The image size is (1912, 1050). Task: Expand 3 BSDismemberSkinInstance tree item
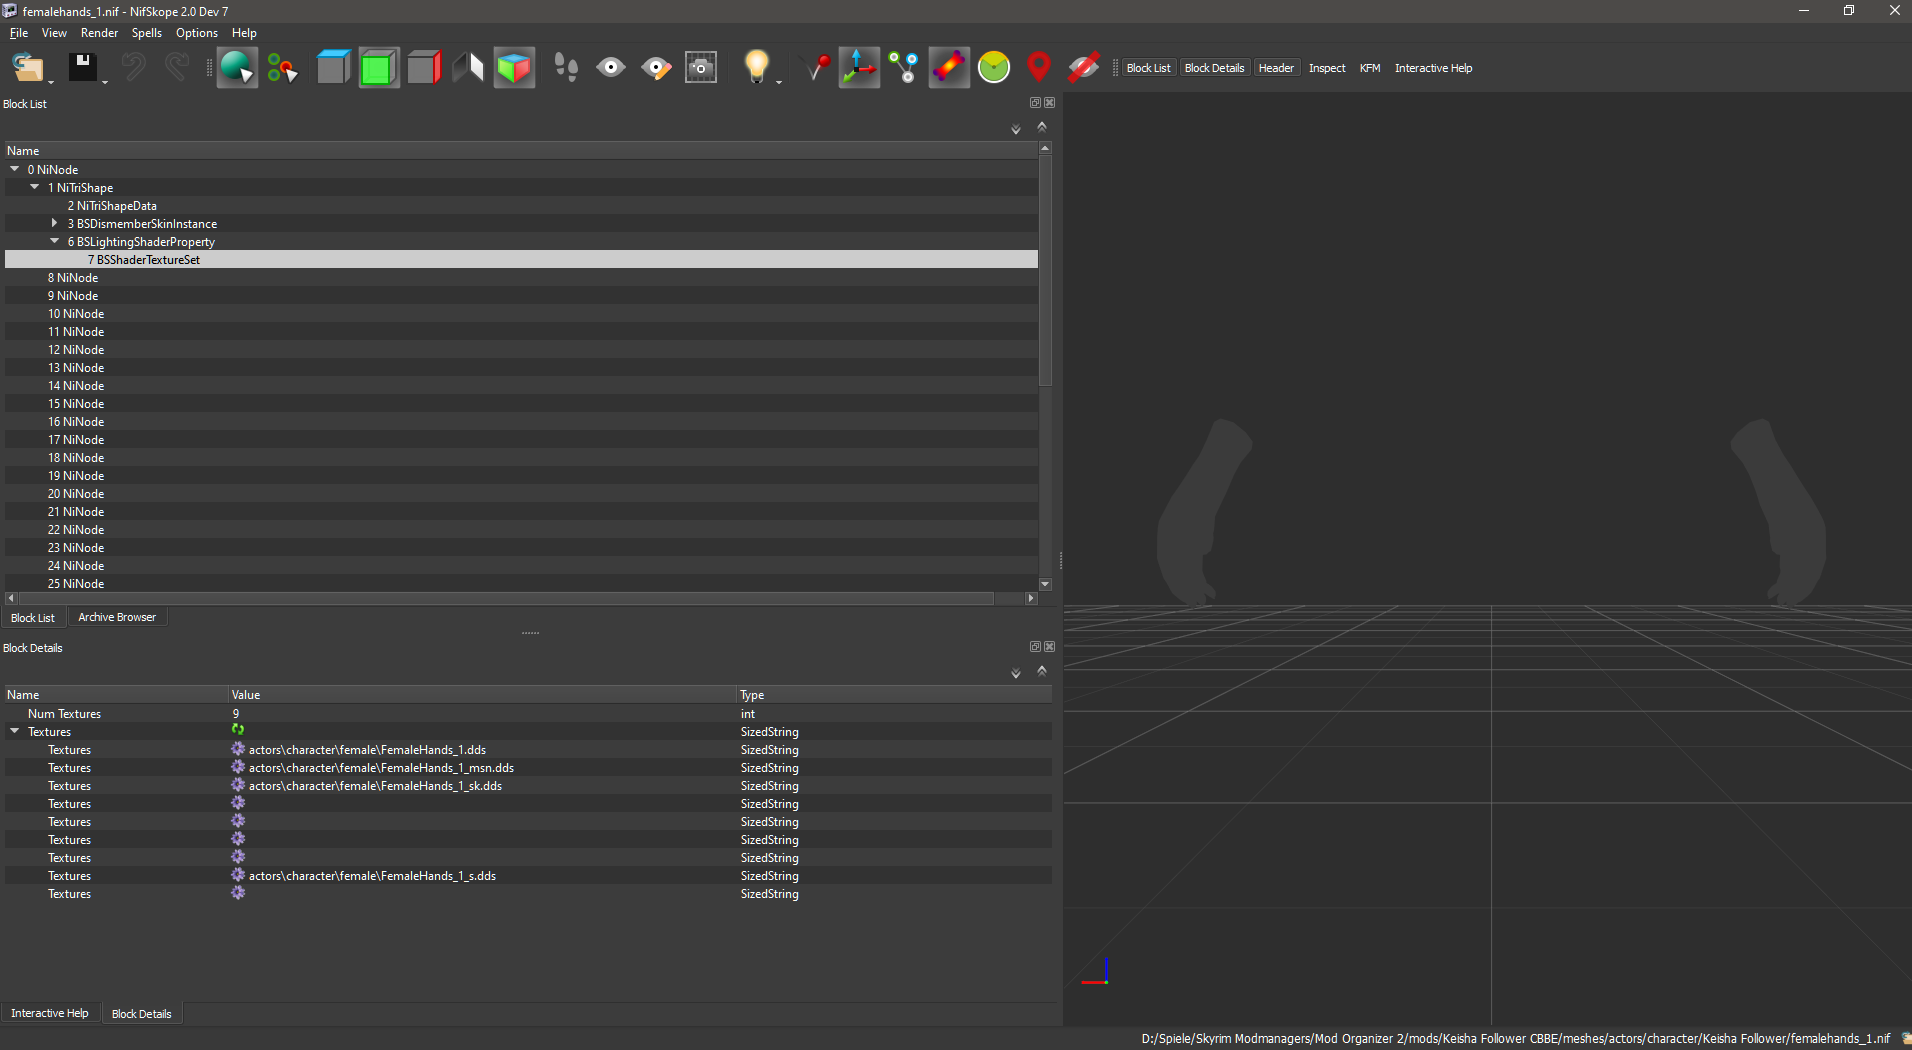(x=55, y=223)
